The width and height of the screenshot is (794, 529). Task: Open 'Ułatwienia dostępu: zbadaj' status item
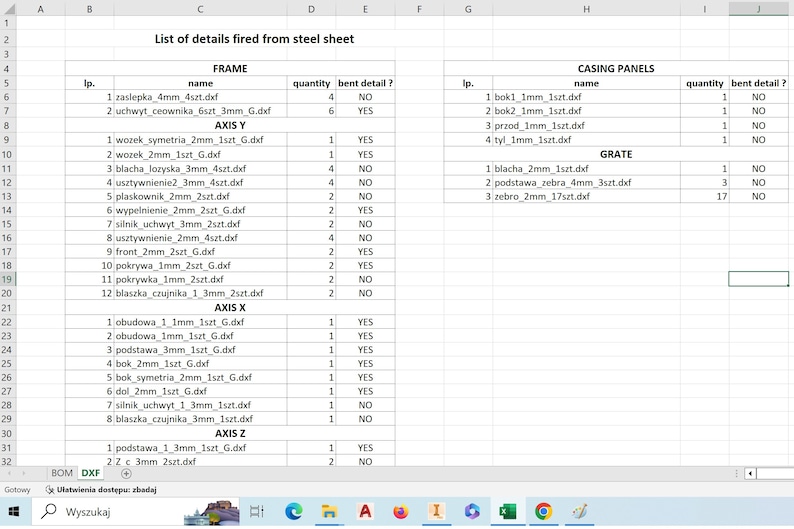(101, 490)
